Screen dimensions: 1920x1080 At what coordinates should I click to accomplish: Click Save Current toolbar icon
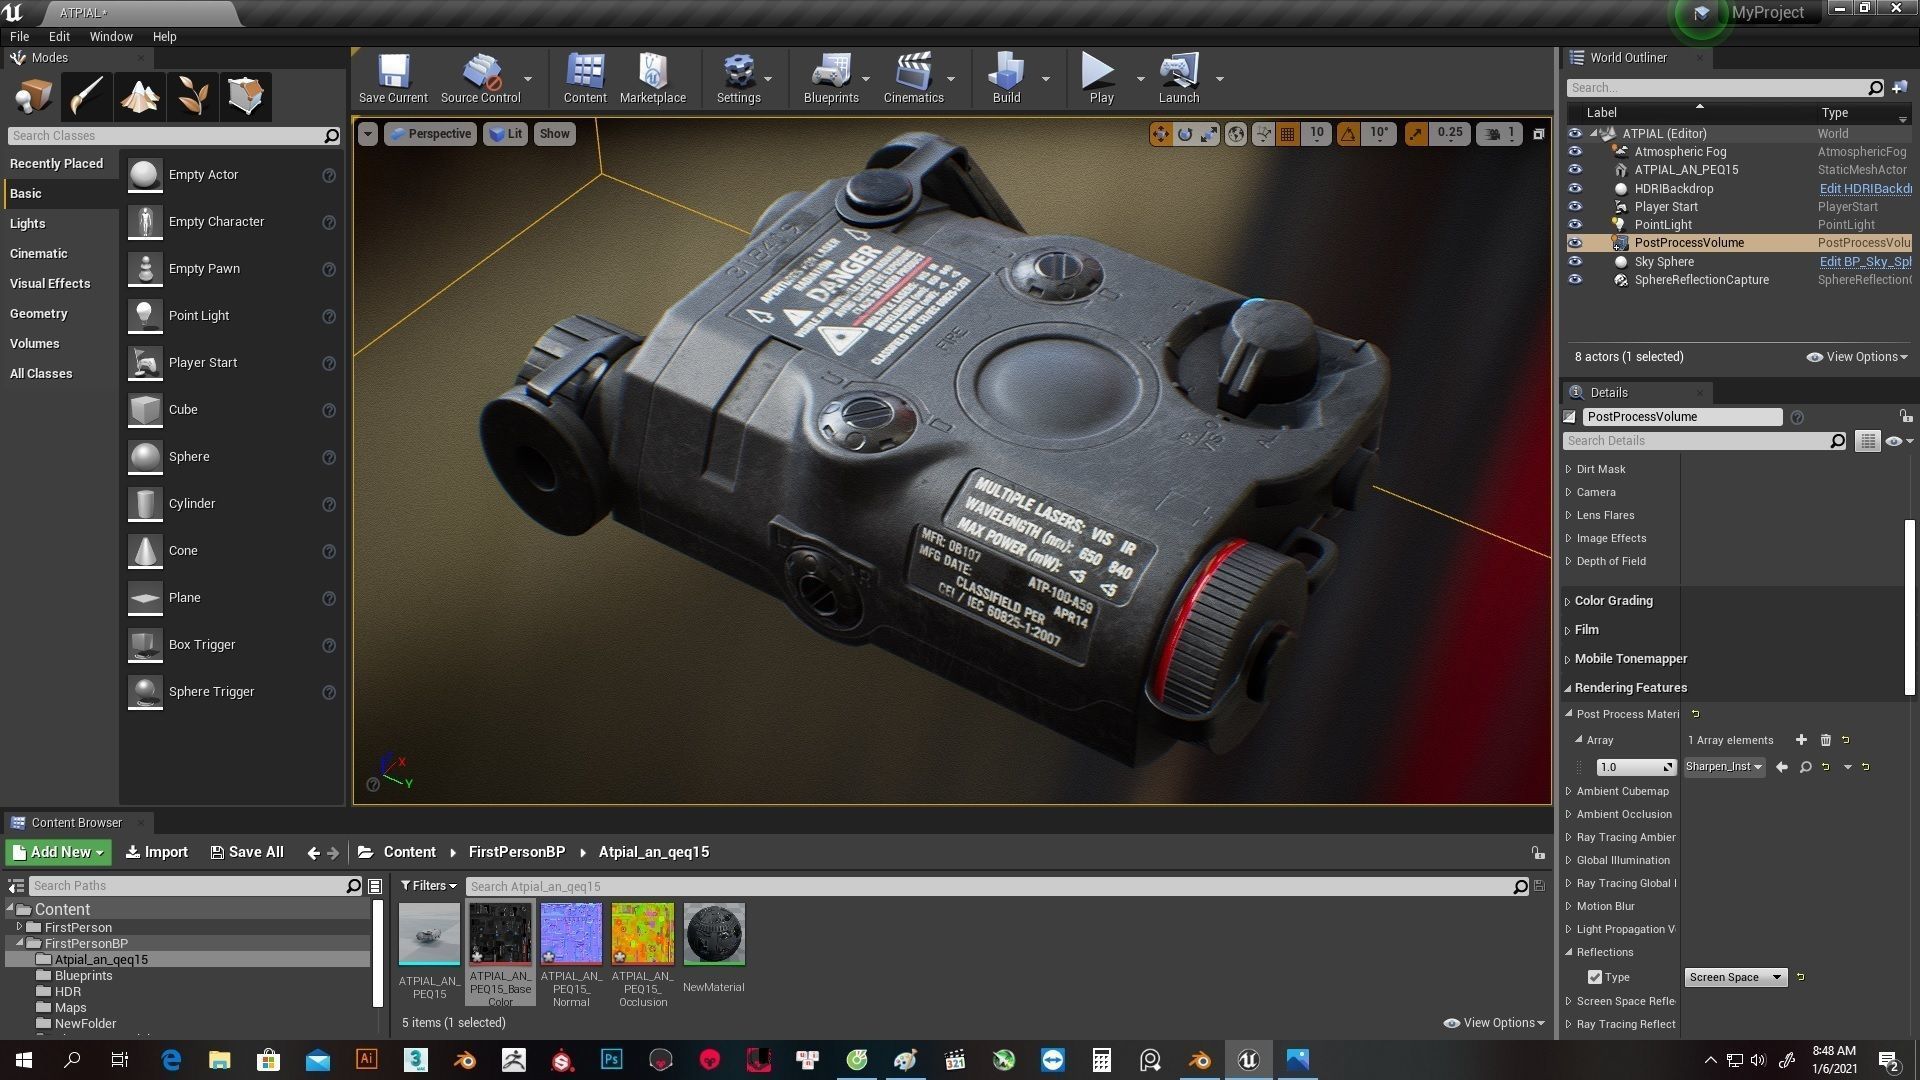393,78
